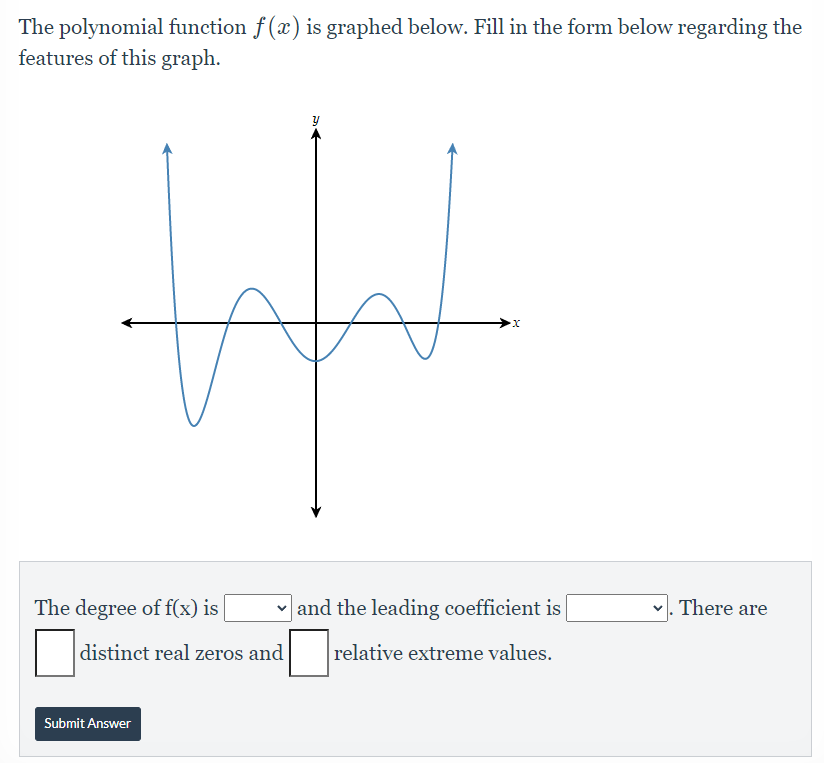Click the y-axis label on the graph
824x763 pixels.
tap(314, 118)
